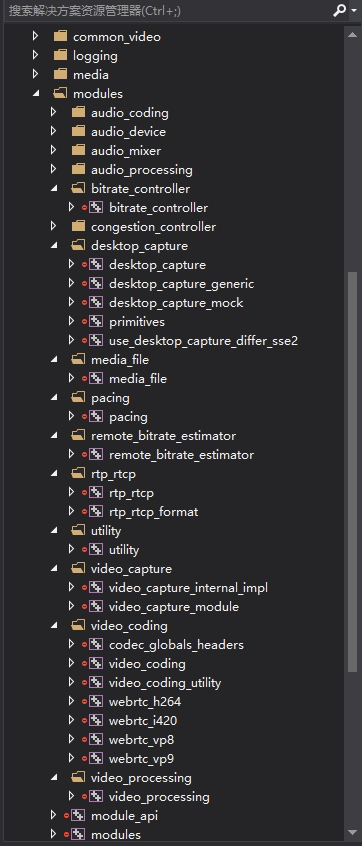
Task: Collapse the desktop_capture folder
Action: click(x=54, y=245)
